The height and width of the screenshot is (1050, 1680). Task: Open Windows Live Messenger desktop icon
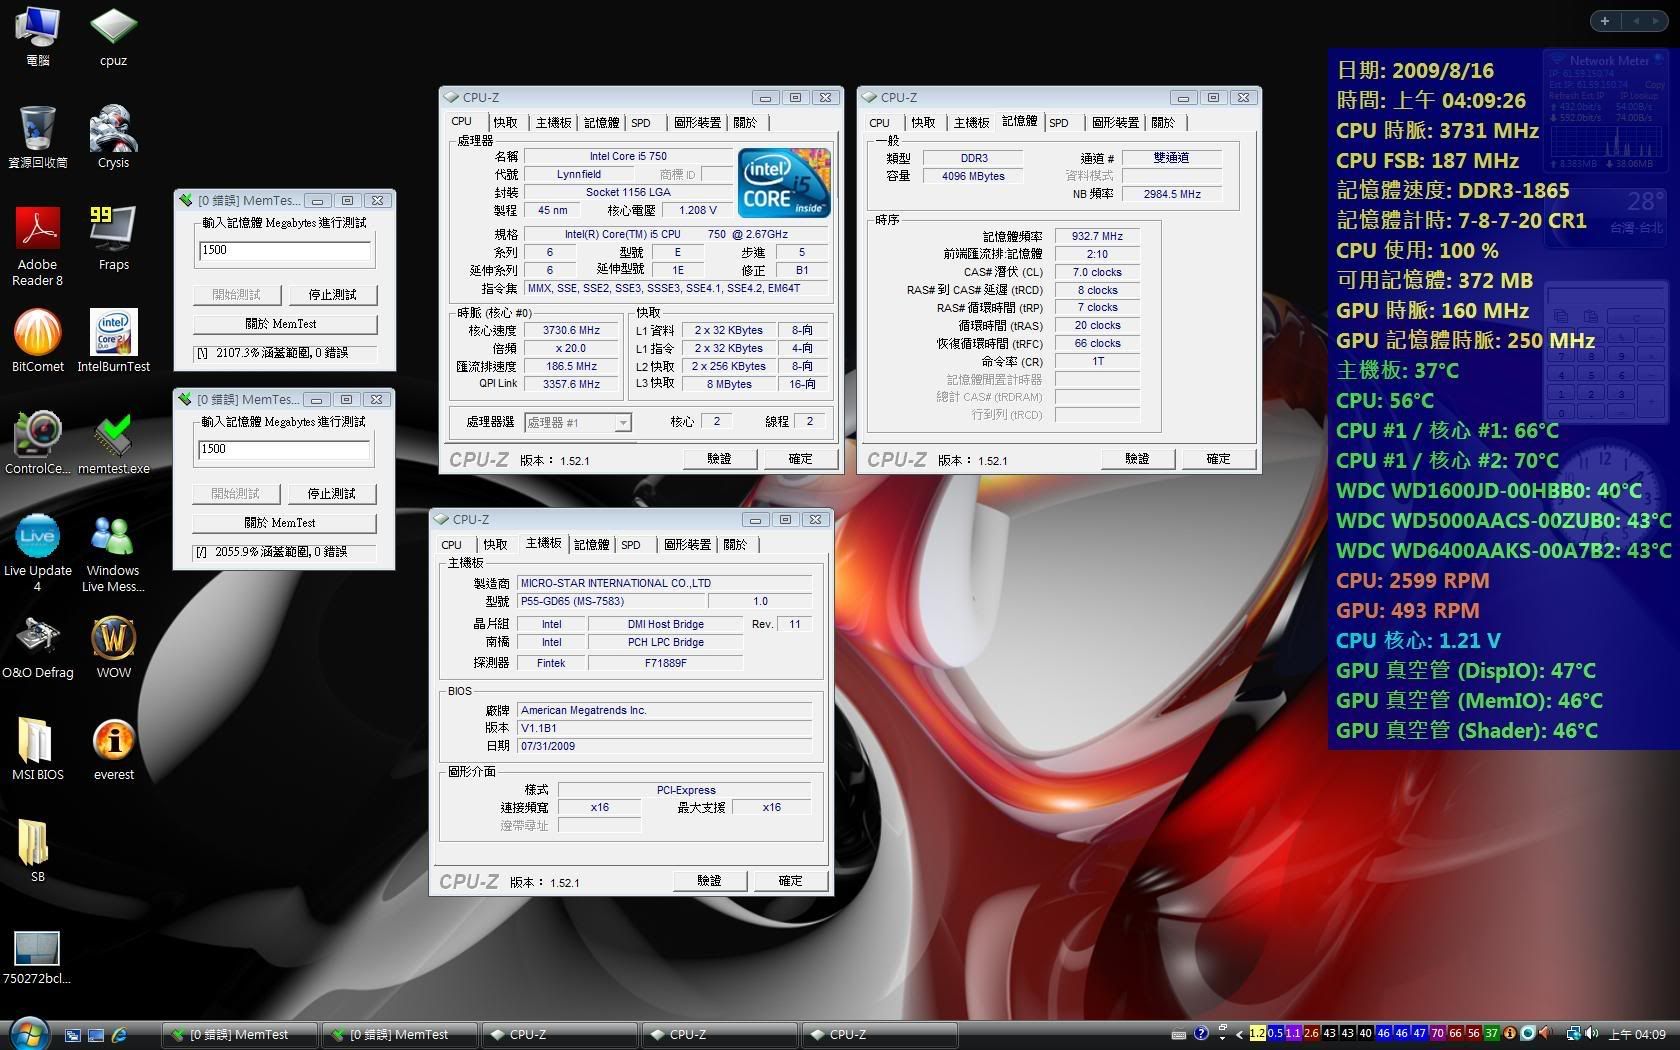click(113, 552)
